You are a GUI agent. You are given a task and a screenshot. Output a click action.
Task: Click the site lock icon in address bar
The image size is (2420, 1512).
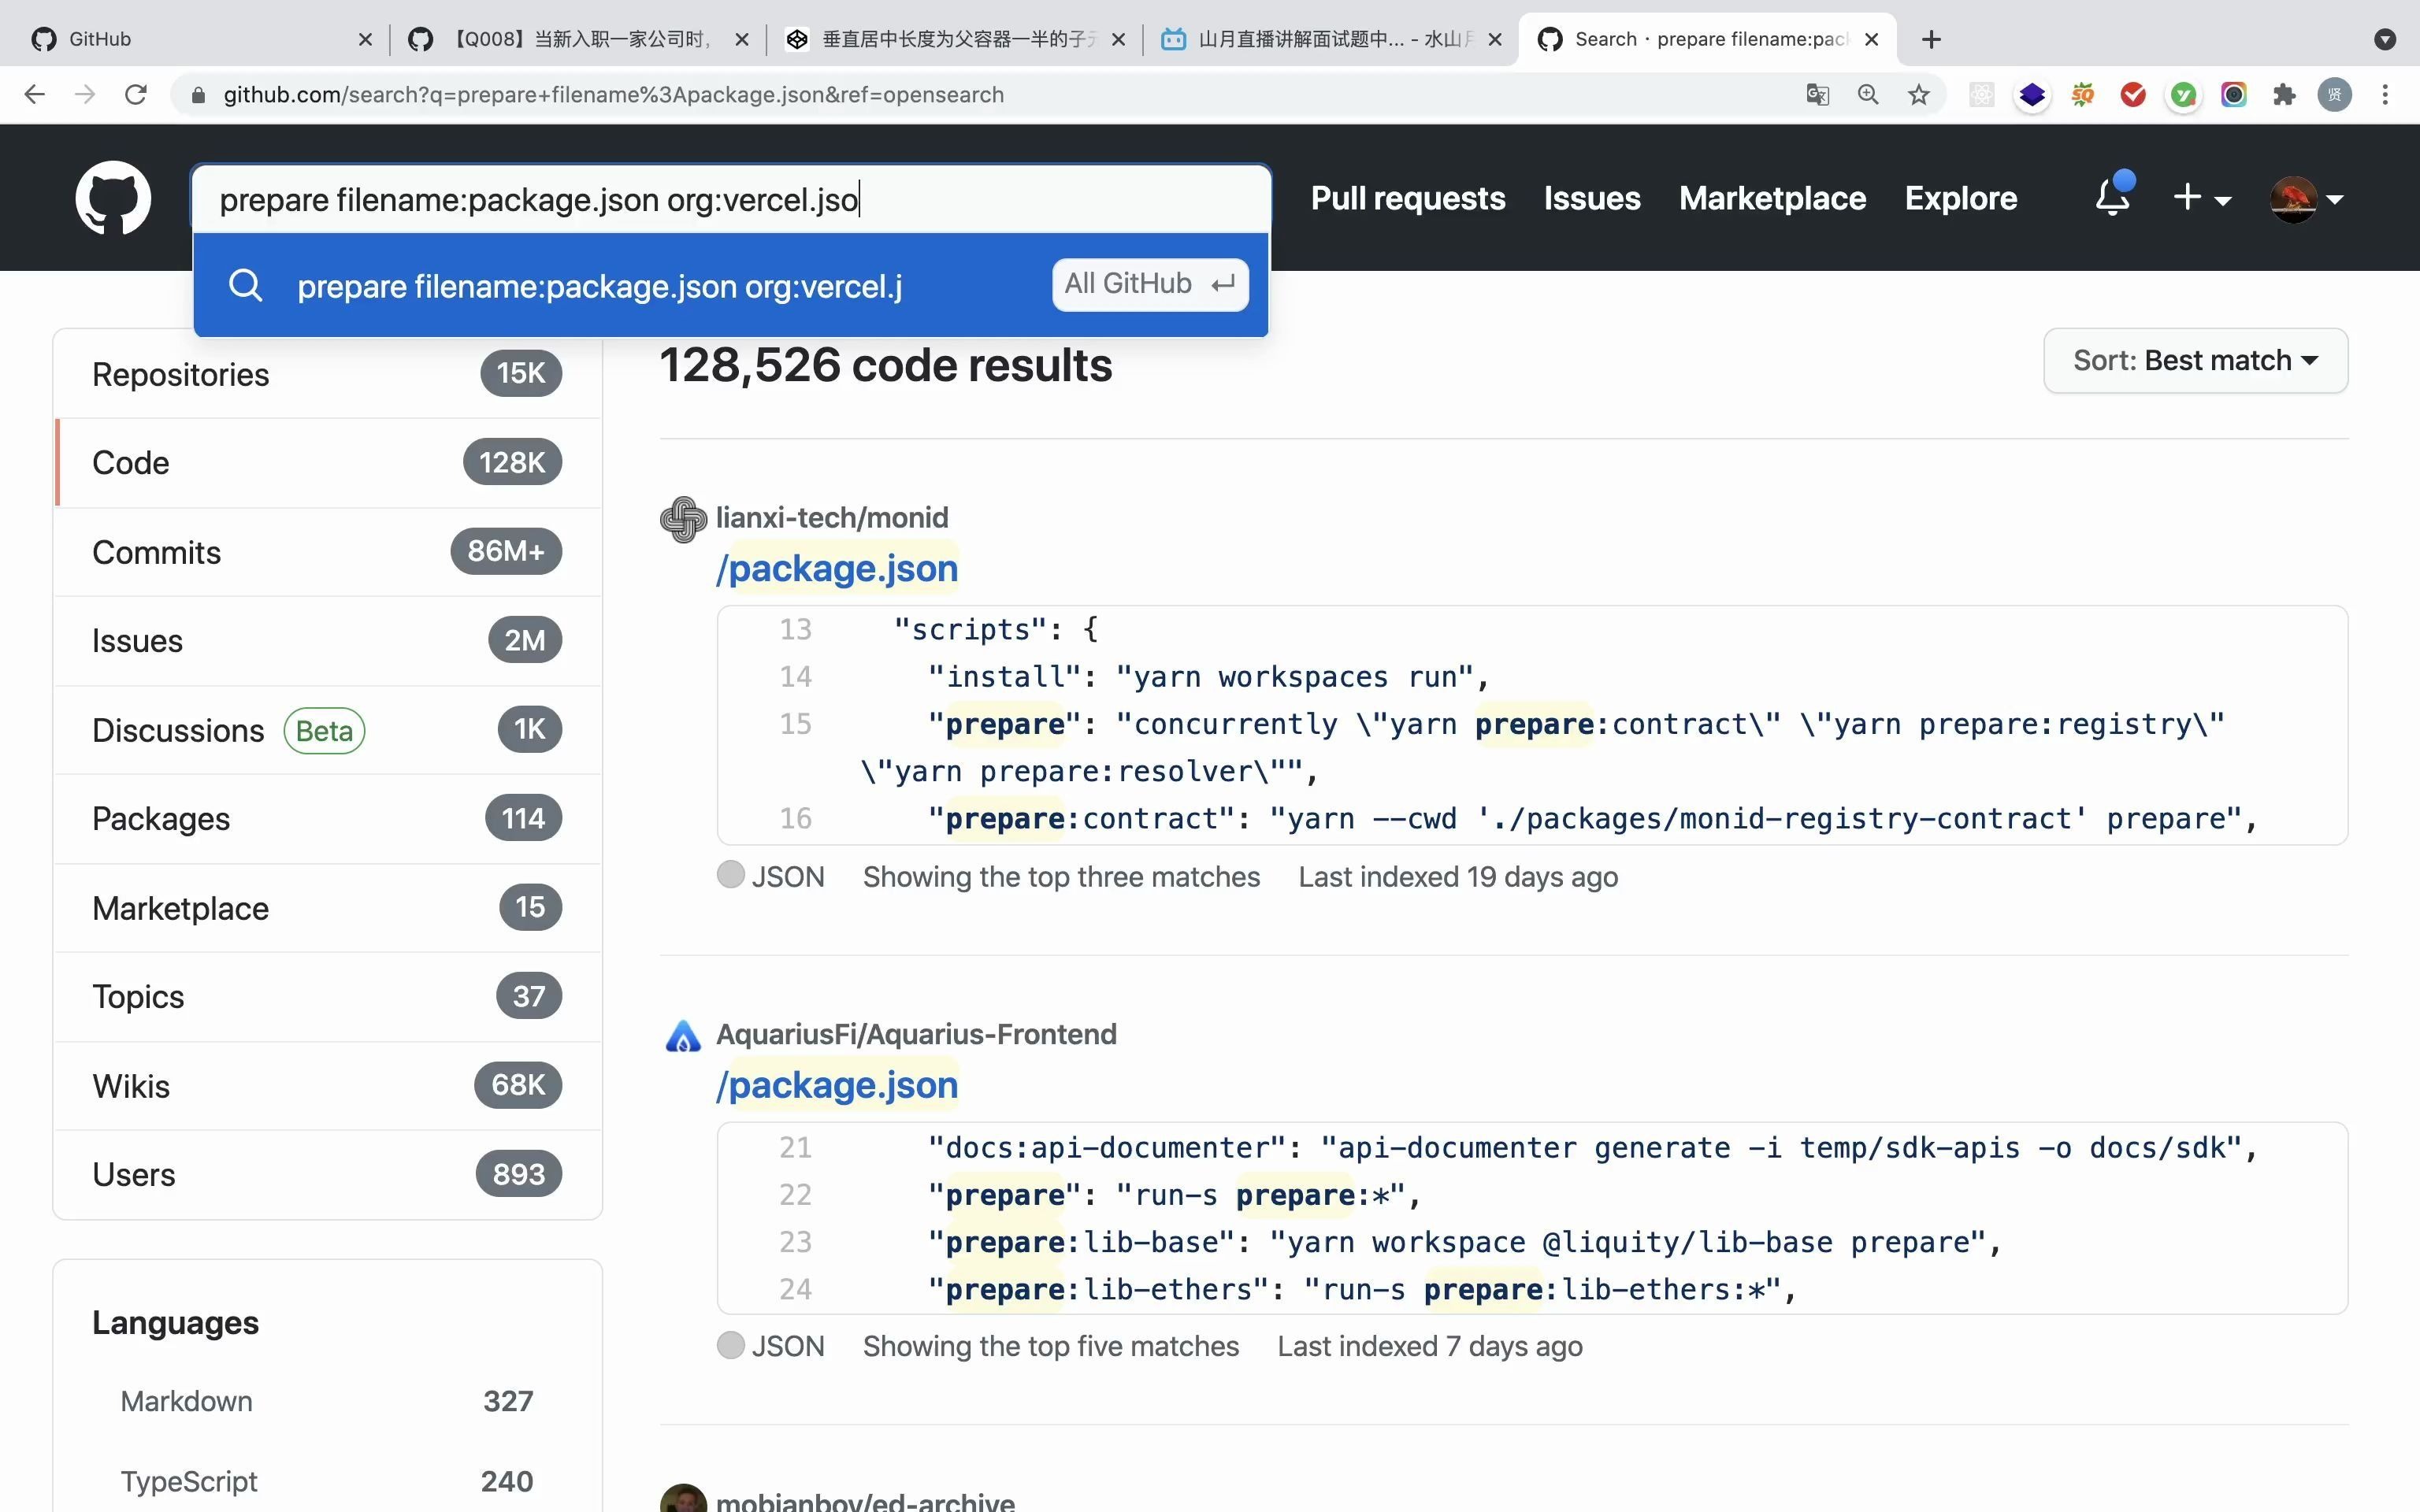pyautogui.click(x=198, y=94)
